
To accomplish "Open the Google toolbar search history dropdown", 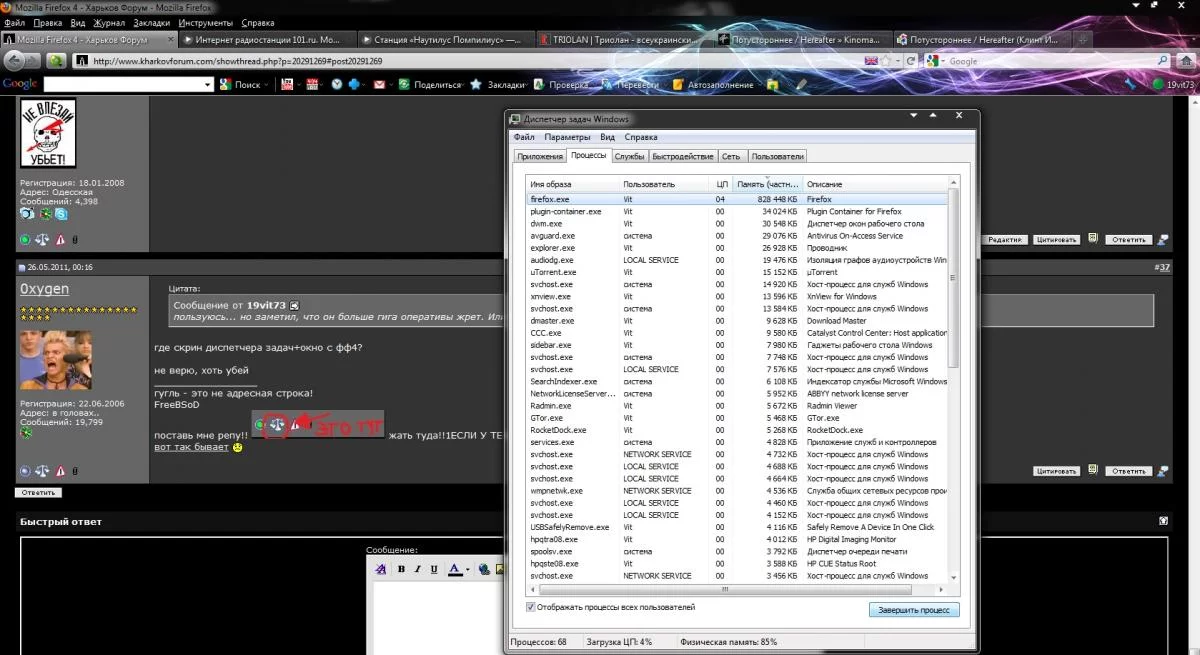I will [208, 85].
